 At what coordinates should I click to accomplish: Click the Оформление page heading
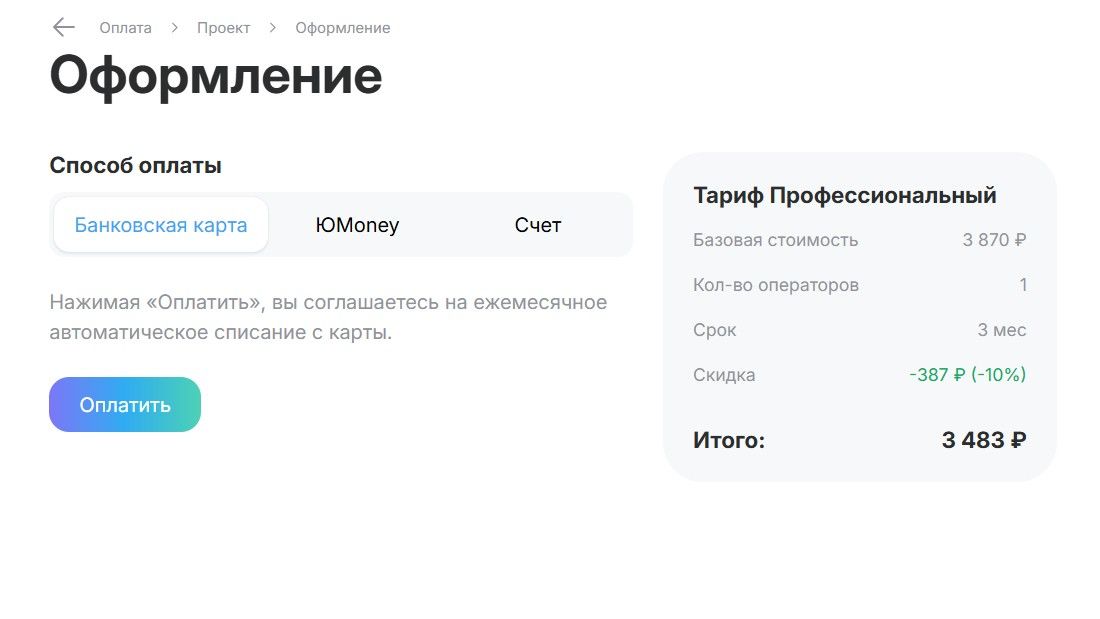pos(216,76)
